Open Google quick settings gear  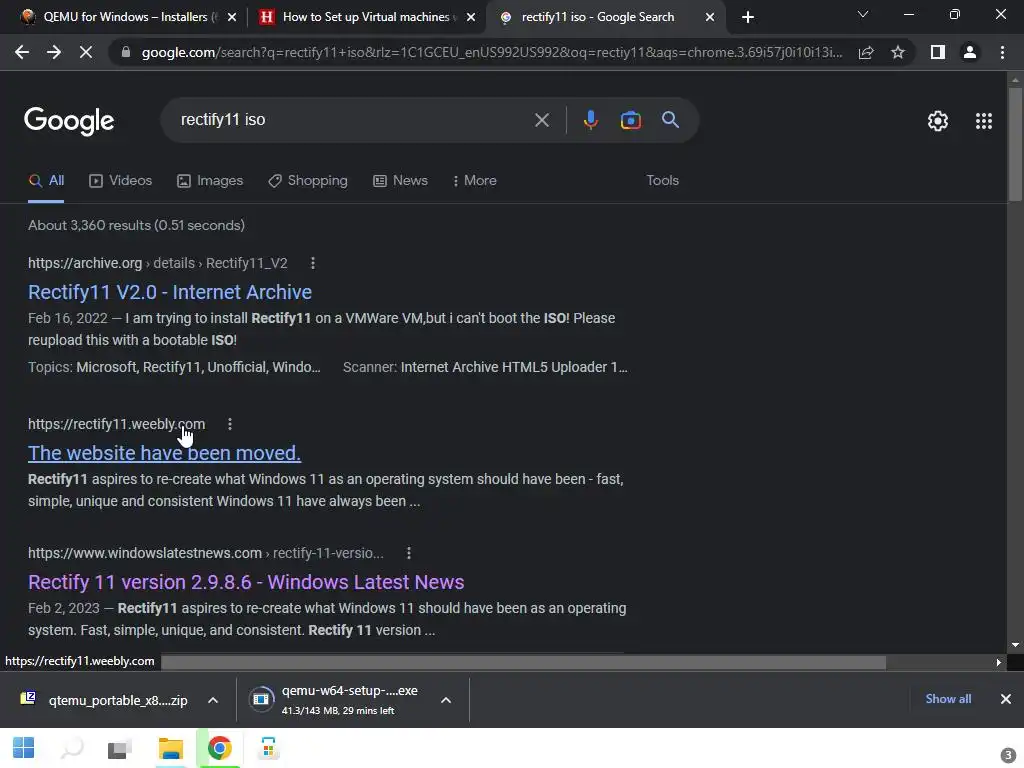click(938, 121)
